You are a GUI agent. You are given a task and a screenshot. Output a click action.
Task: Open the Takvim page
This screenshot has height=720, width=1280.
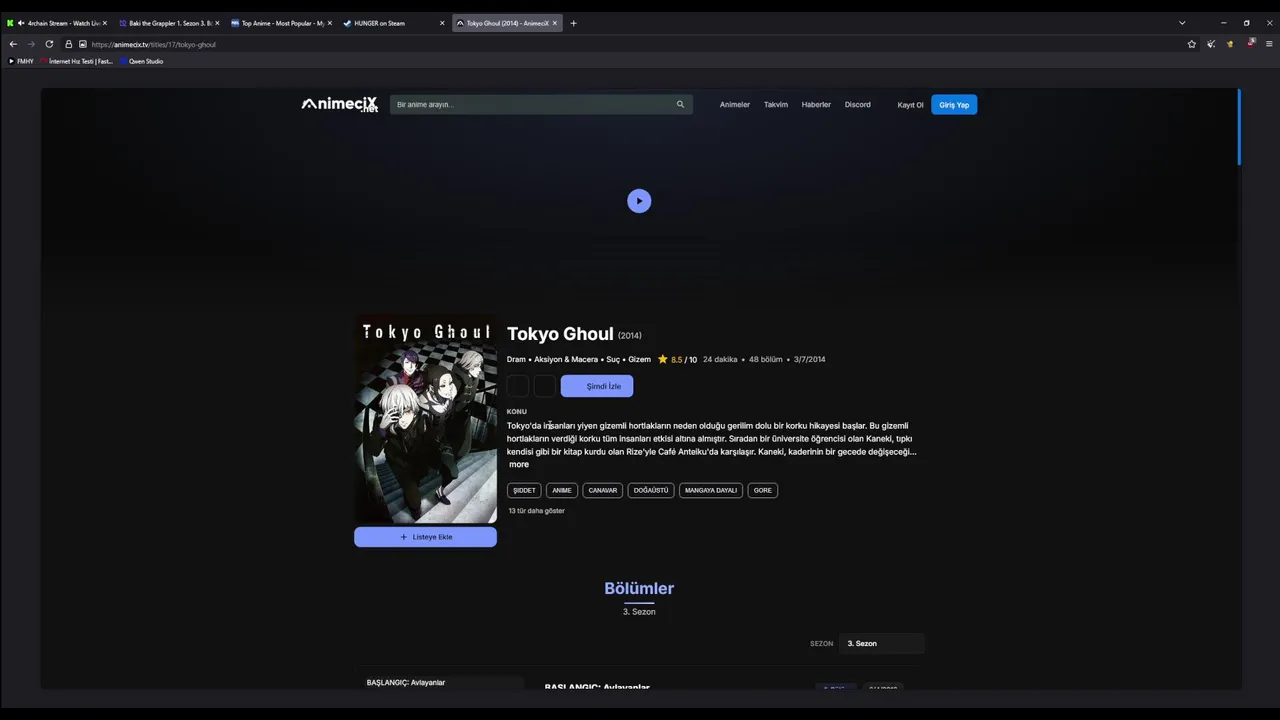tap(776, 104)
